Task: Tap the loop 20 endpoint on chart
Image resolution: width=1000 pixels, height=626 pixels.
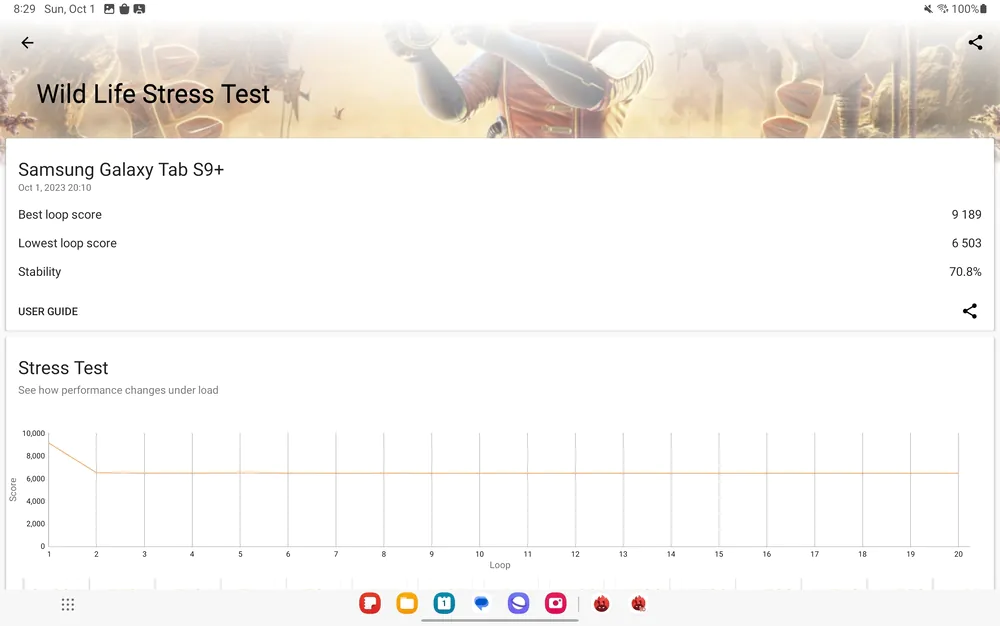Action: pyautogui.click(x=958, y=473)
